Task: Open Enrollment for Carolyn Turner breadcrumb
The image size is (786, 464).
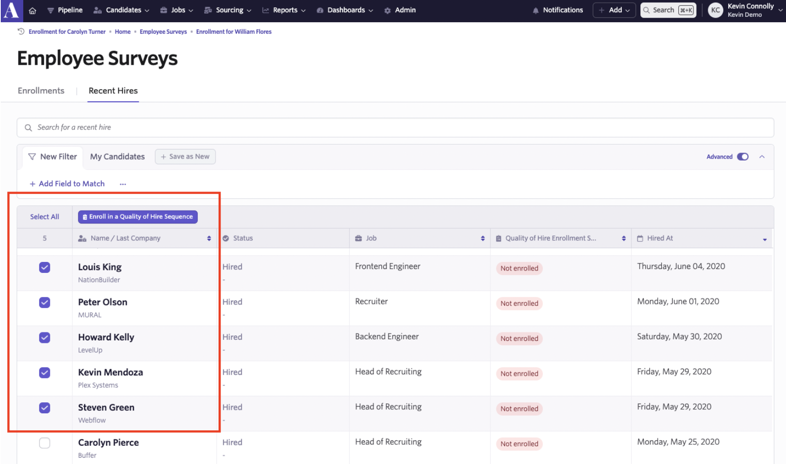Action: point(67,32)
